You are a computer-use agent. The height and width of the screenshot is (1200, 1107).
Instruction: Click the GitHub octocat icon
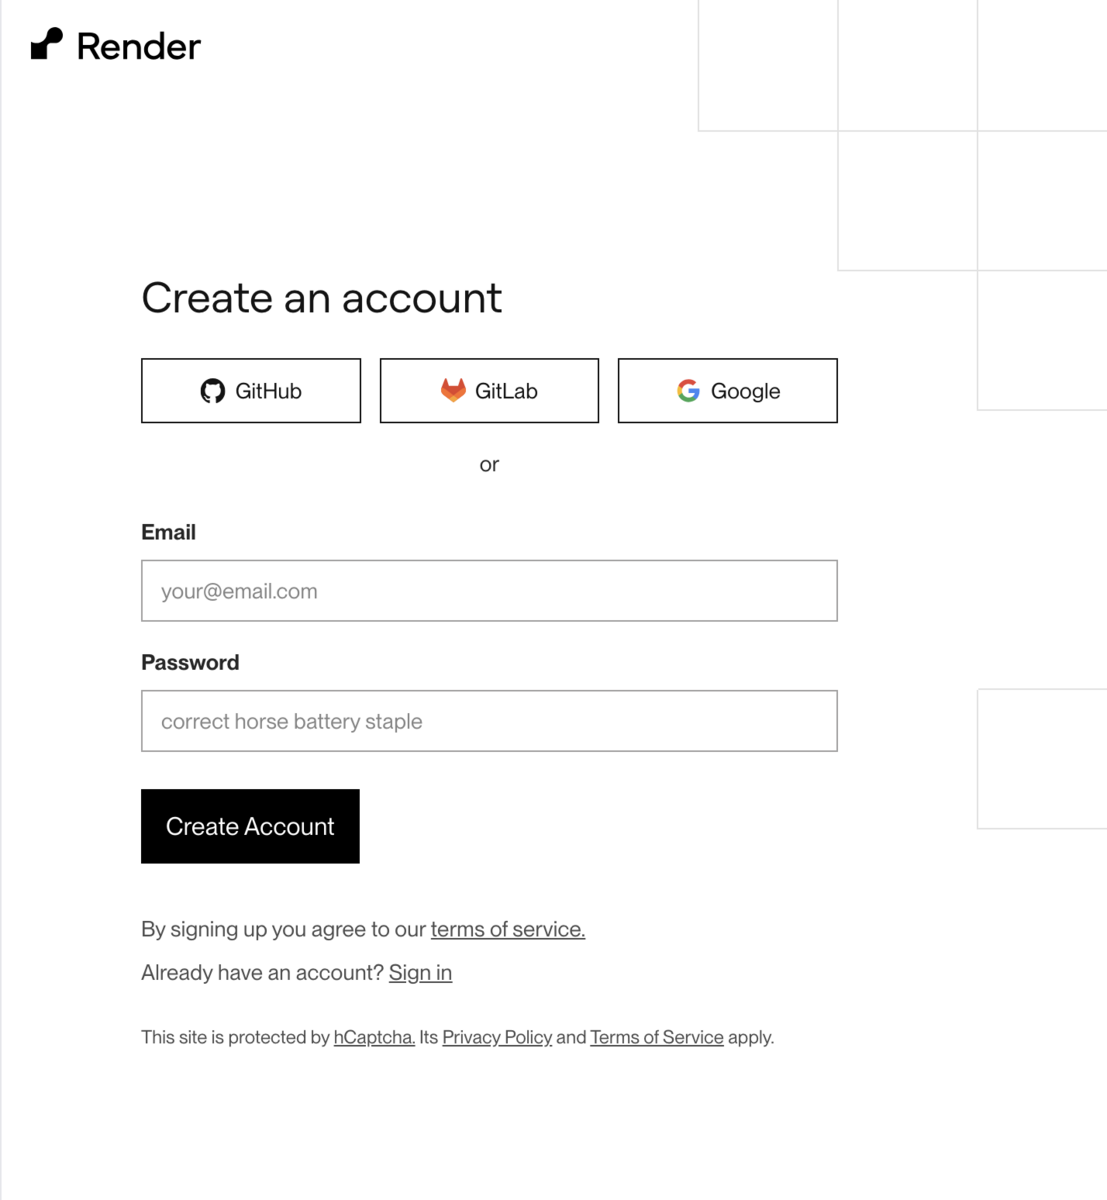(213, 391)
